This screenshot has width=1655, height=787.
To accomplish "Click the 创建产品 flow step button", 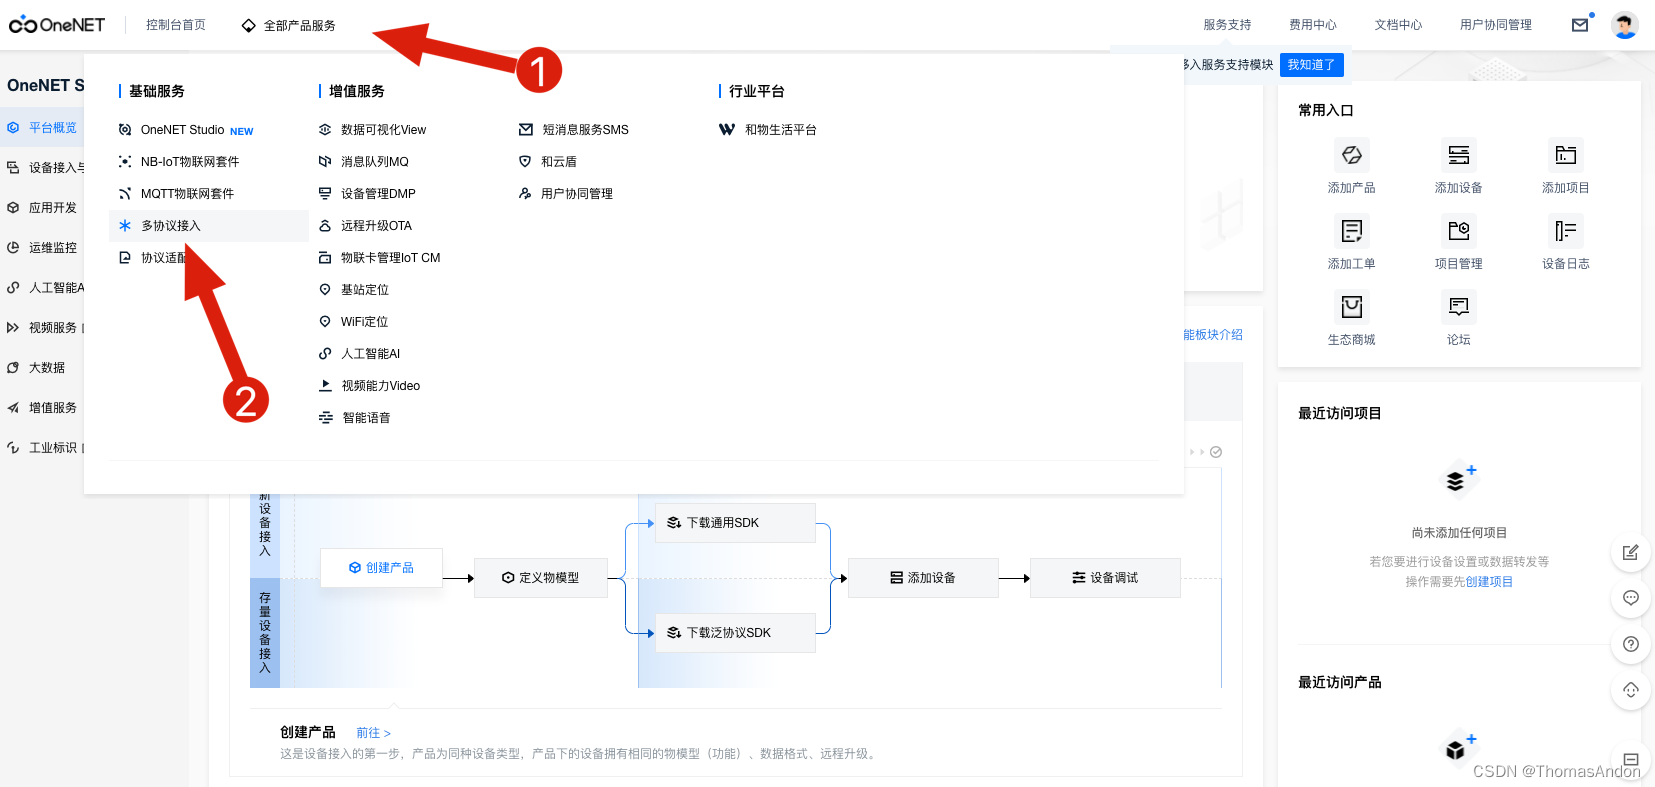I will pyautogui.click(x=381, y=568).
